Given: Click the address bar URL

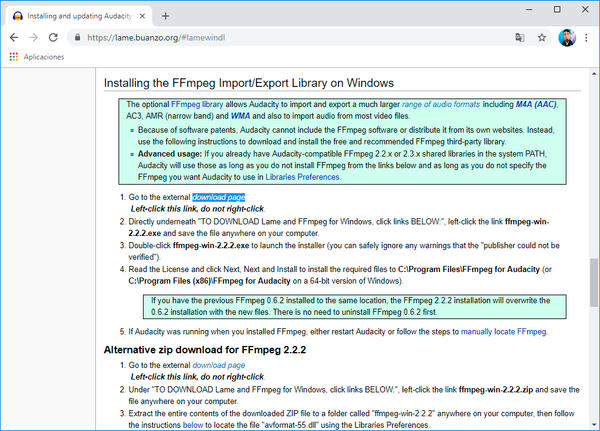Looking at the screenshot, I should tap(156, 38).
